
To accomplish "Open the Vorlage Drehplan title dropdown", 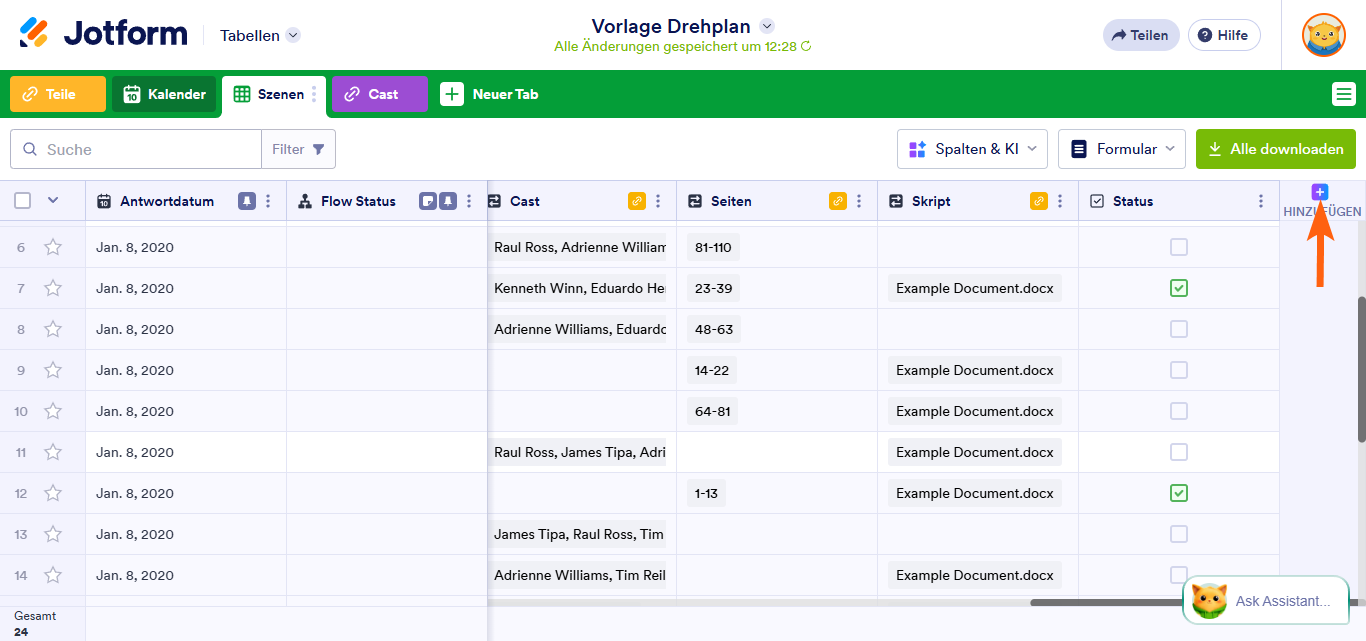I will coord(766,26).
